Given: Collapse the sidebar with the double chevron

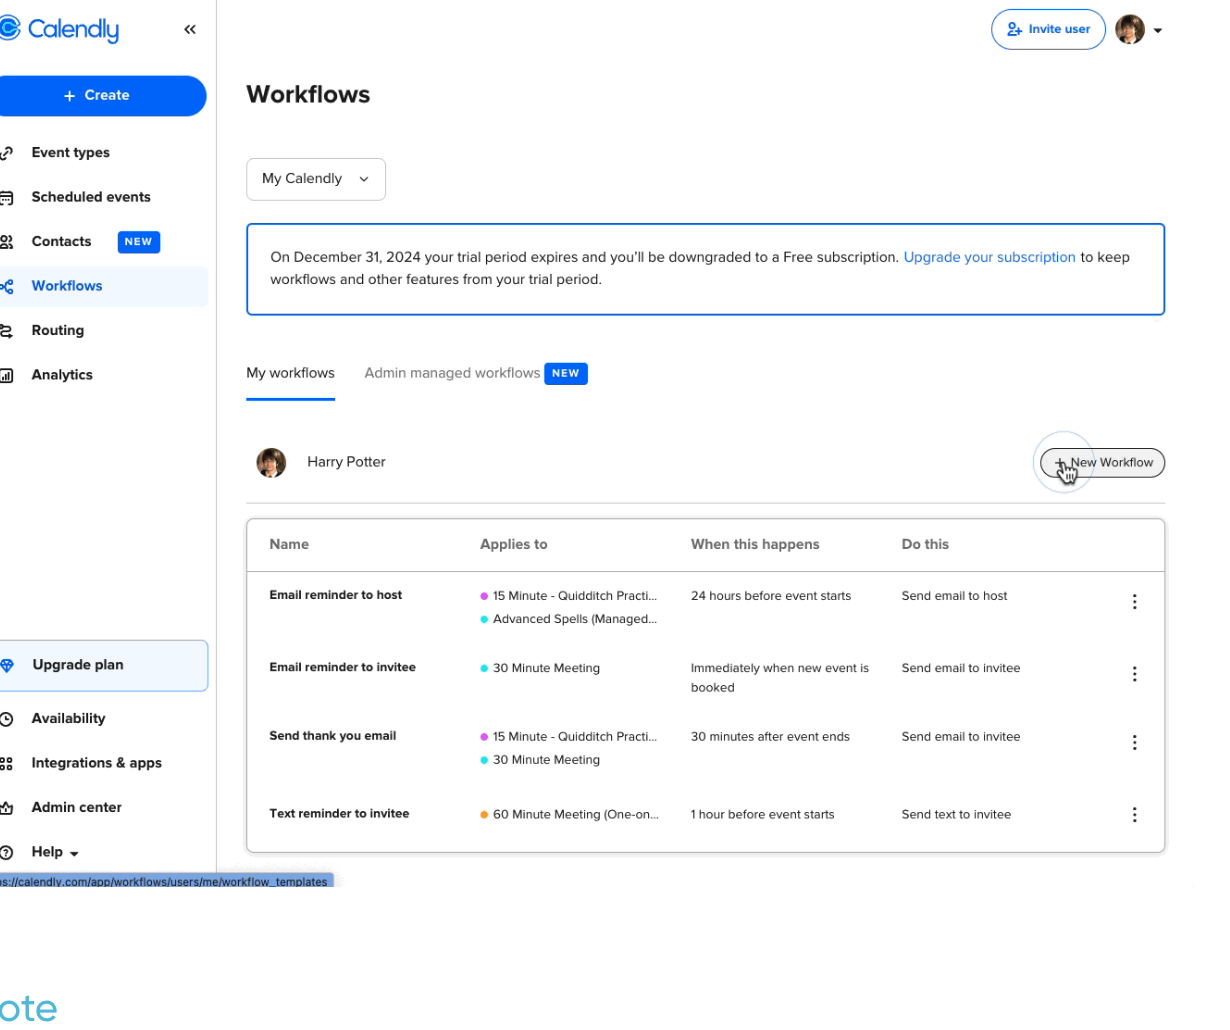Looking at the screenshot, I should tap(190, 29).
